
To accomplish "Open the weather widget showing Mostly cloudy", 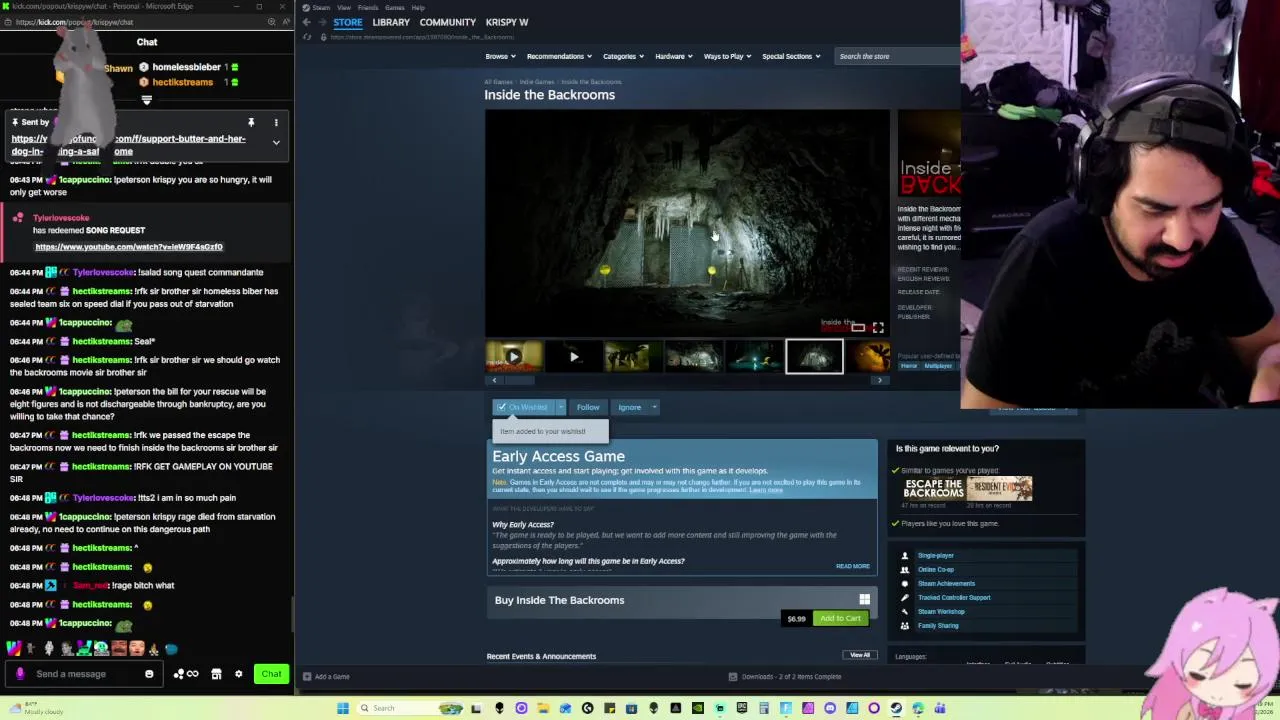I will [x=35, y=708].
